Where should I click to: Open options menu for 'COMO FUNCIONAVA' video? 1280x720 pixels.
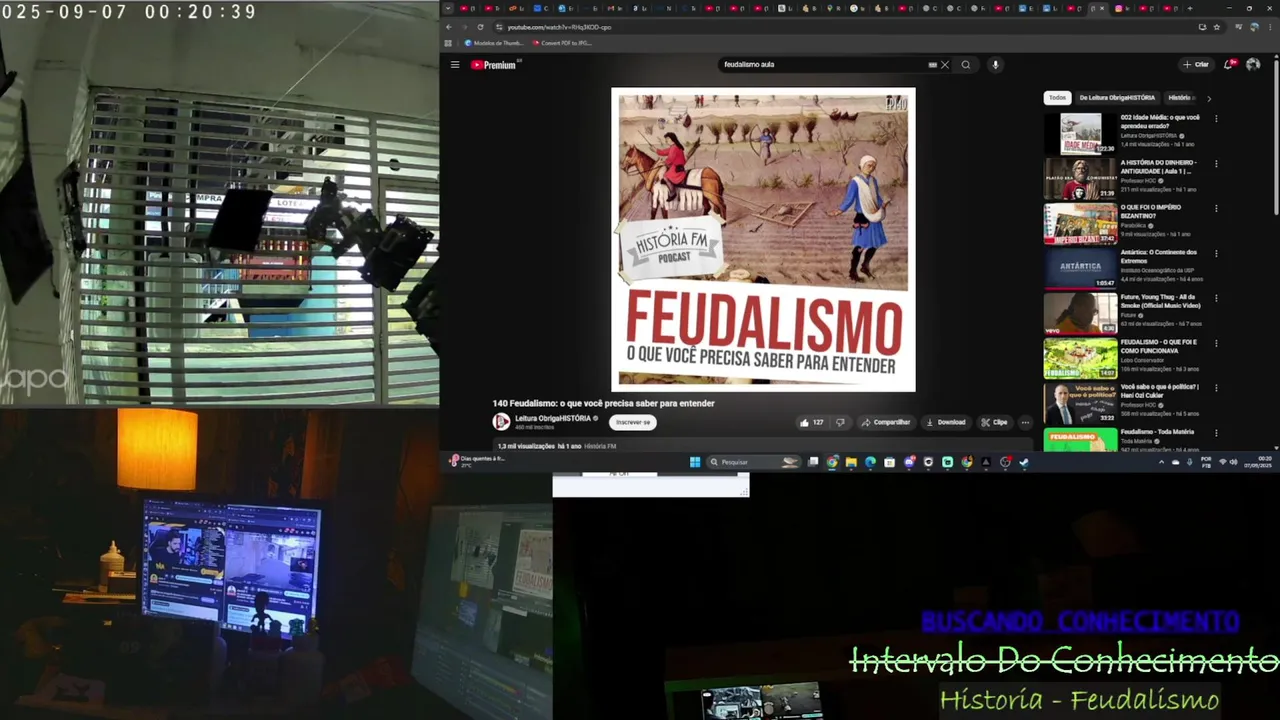[1216, 343]
